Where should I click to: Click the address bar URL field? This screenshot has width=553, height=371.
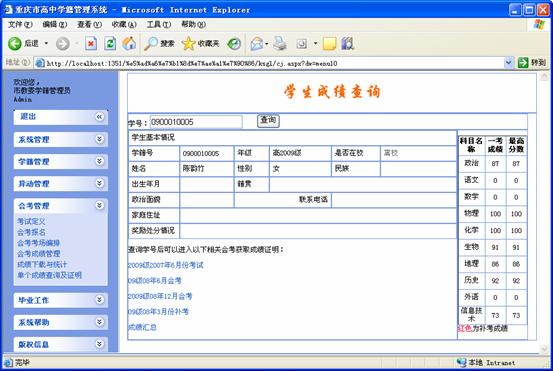pyautogui.click(x=274, y=63)
